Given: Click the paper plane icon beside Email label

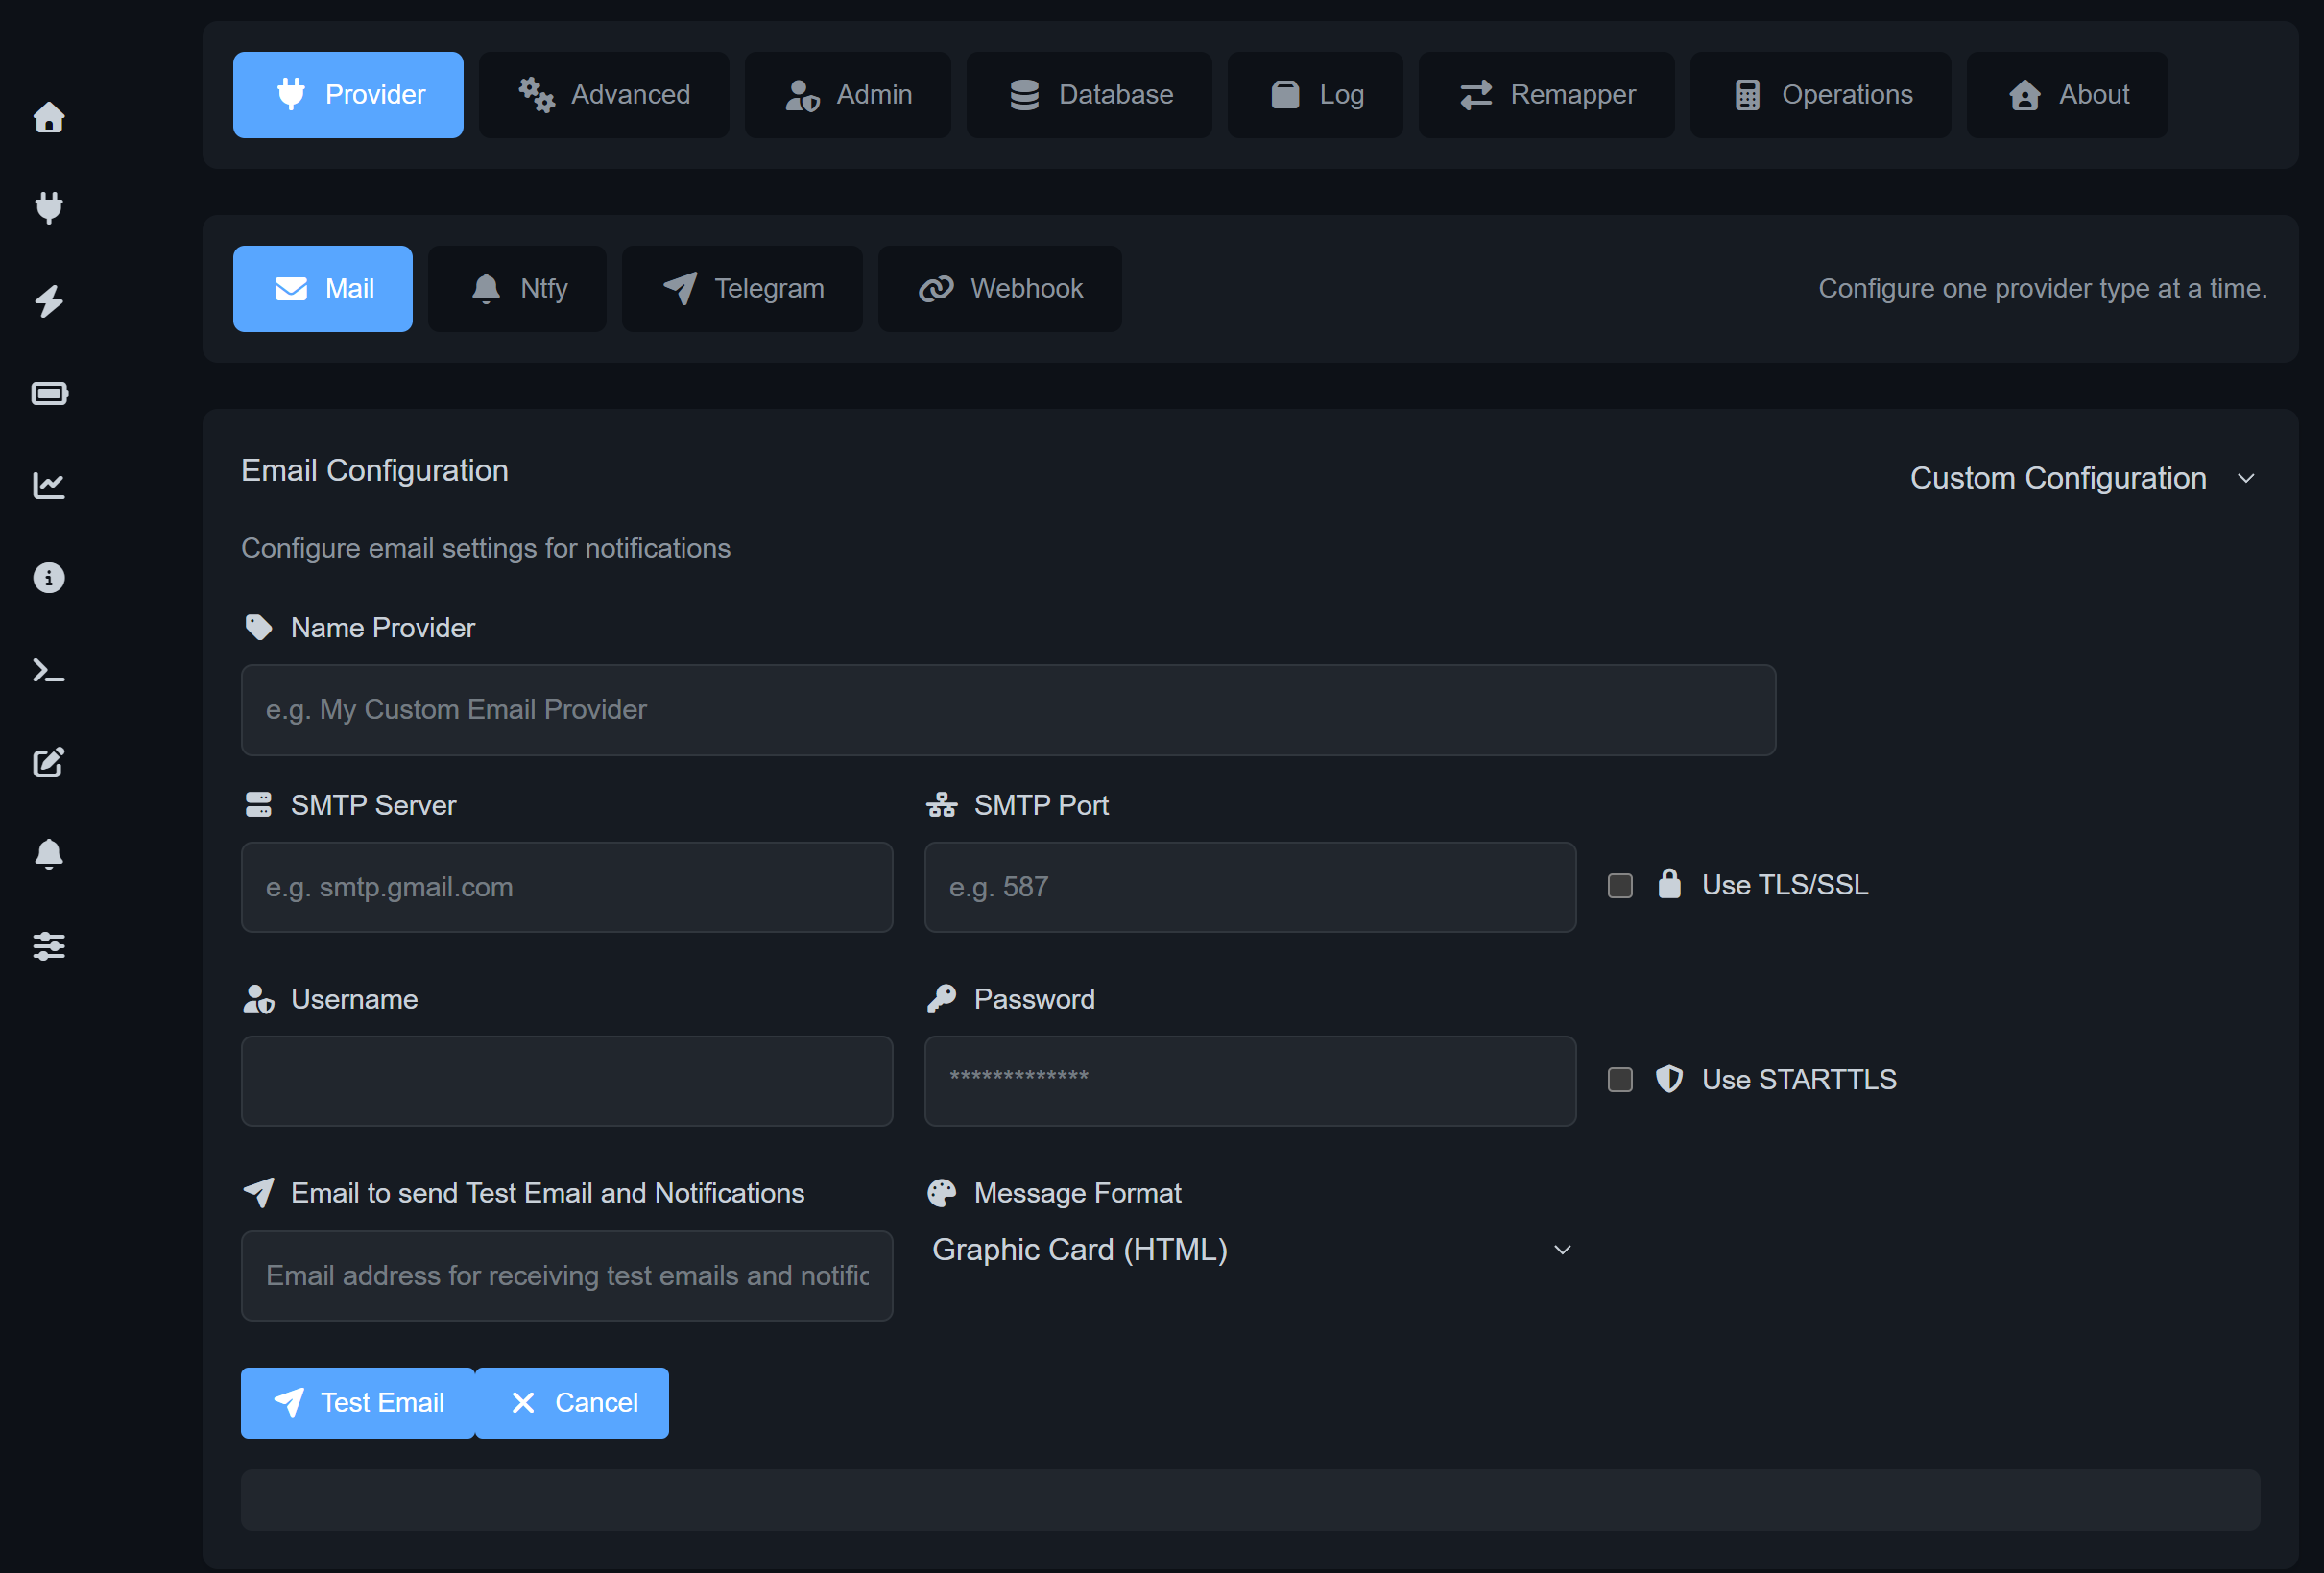Looking at the screenshot, I should [259, 1192].
